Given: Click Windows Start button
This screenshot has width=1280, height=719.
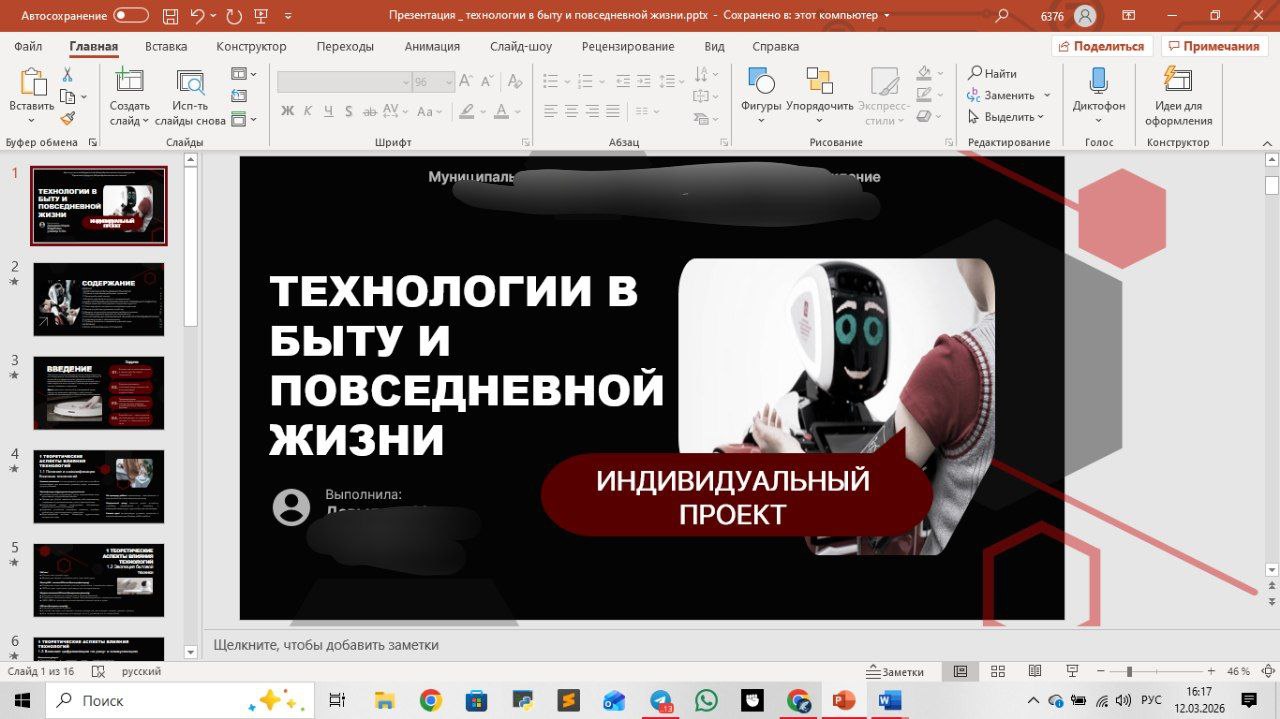Looking at the screenshot, I should pos(21,701).
